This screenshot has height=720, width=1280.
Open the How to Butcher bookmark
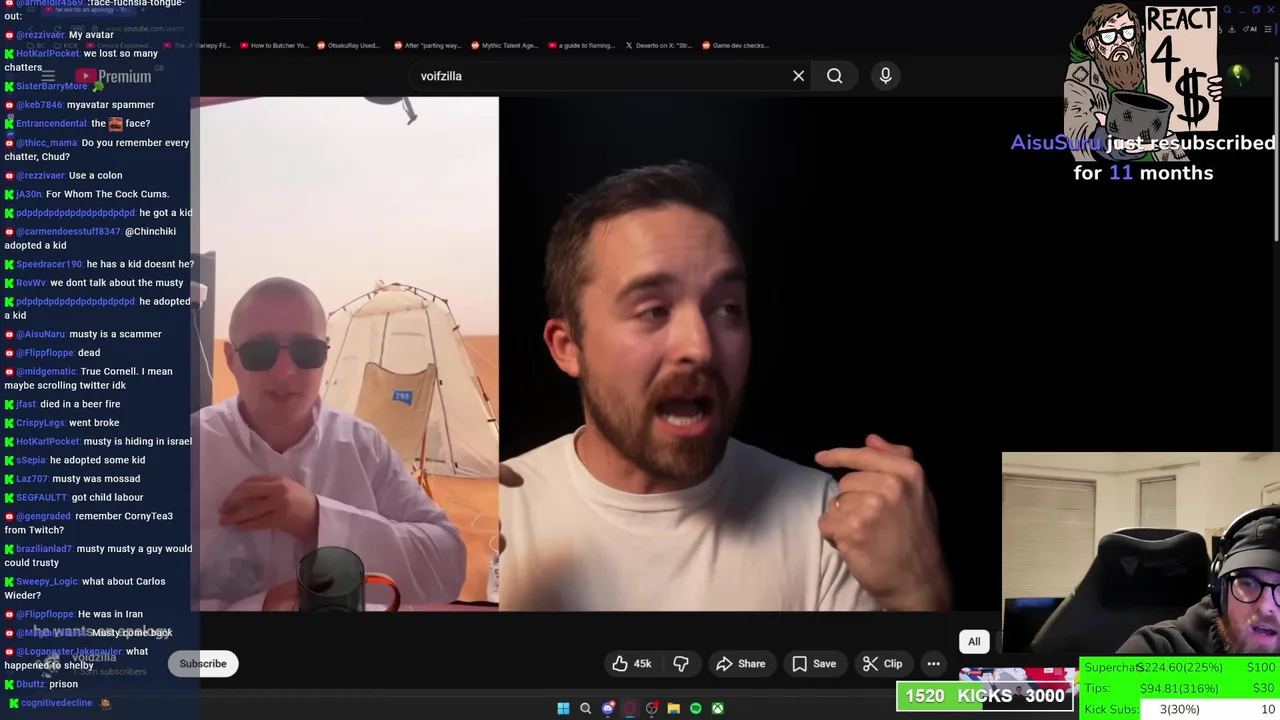click(273, 45)
